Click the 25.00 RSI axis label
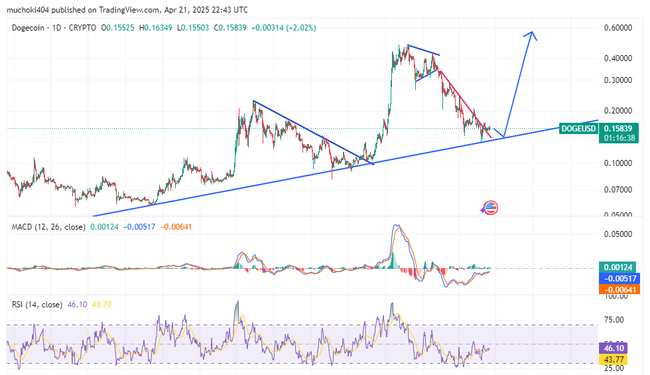The image size is (650, 375). click(614, 368)
